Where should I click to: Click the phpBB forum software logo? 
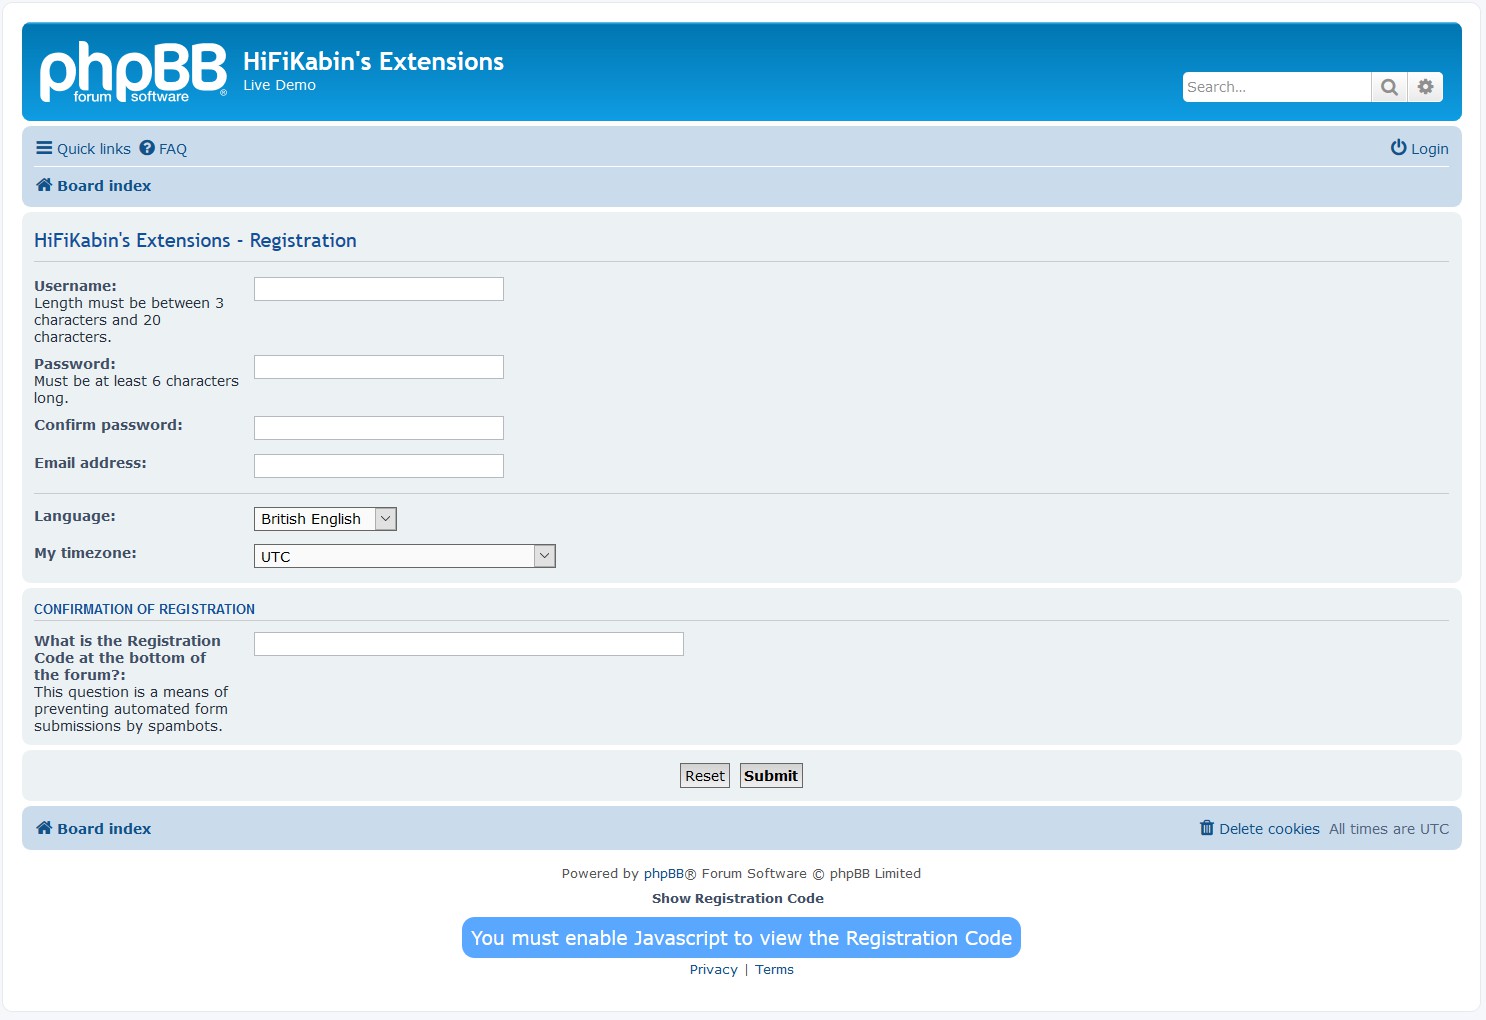(133, 72)
